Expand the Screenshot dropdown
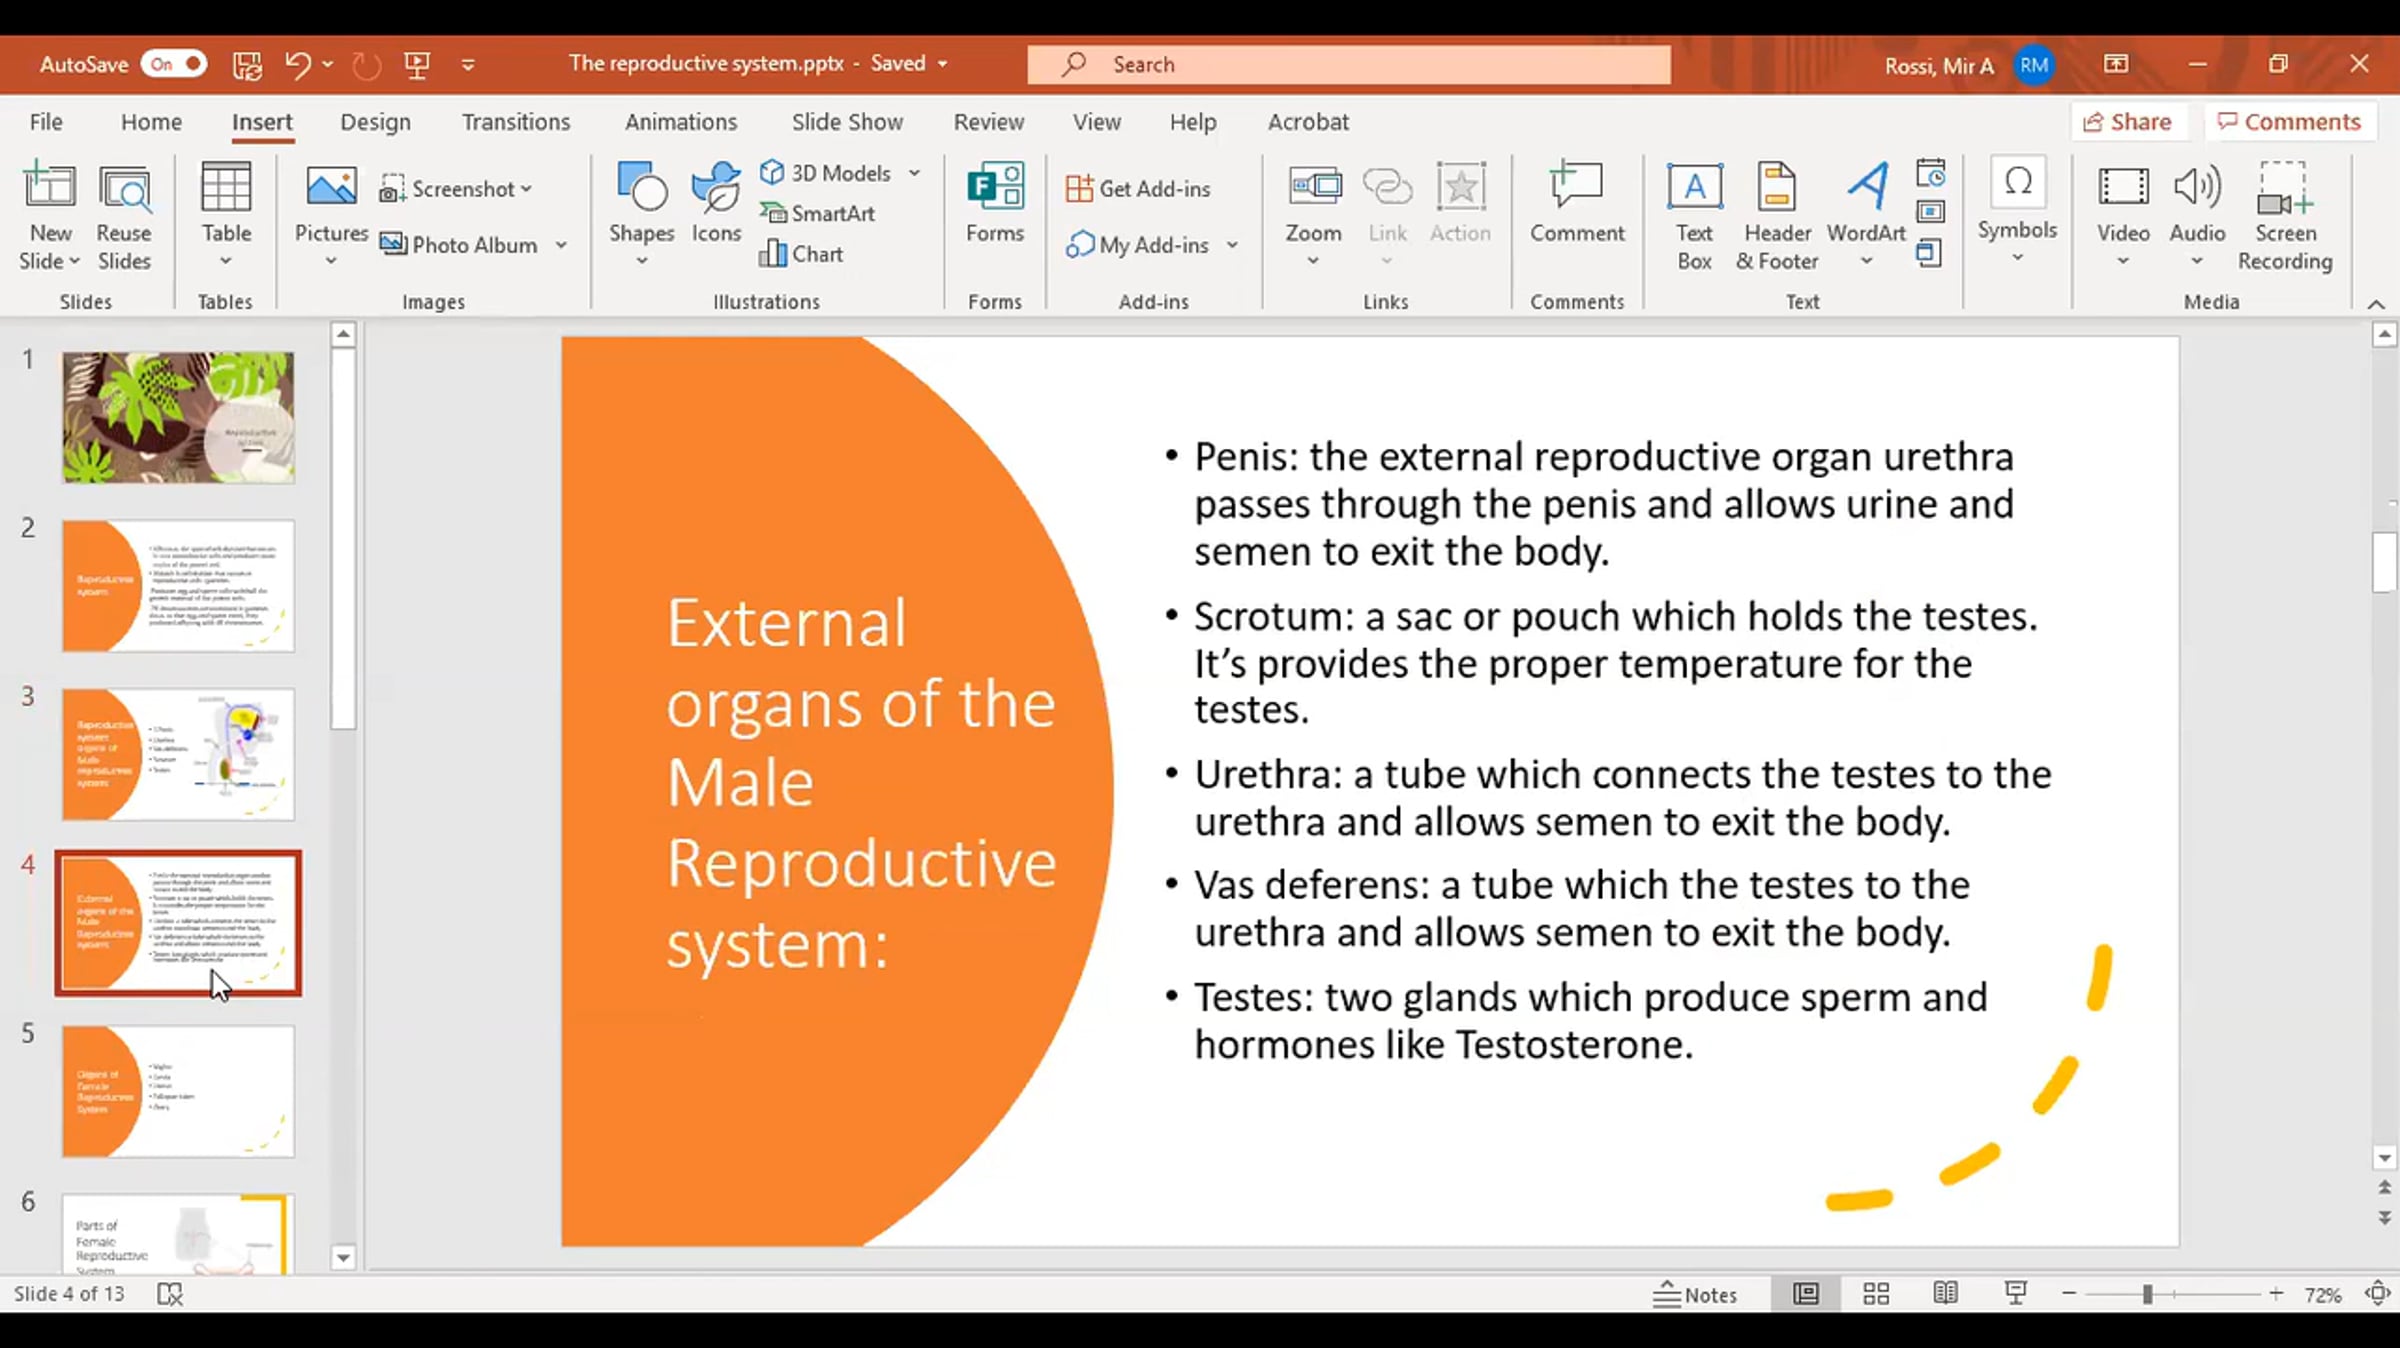This screenshot has height=1348, width=2400. (x=527, y=189)
